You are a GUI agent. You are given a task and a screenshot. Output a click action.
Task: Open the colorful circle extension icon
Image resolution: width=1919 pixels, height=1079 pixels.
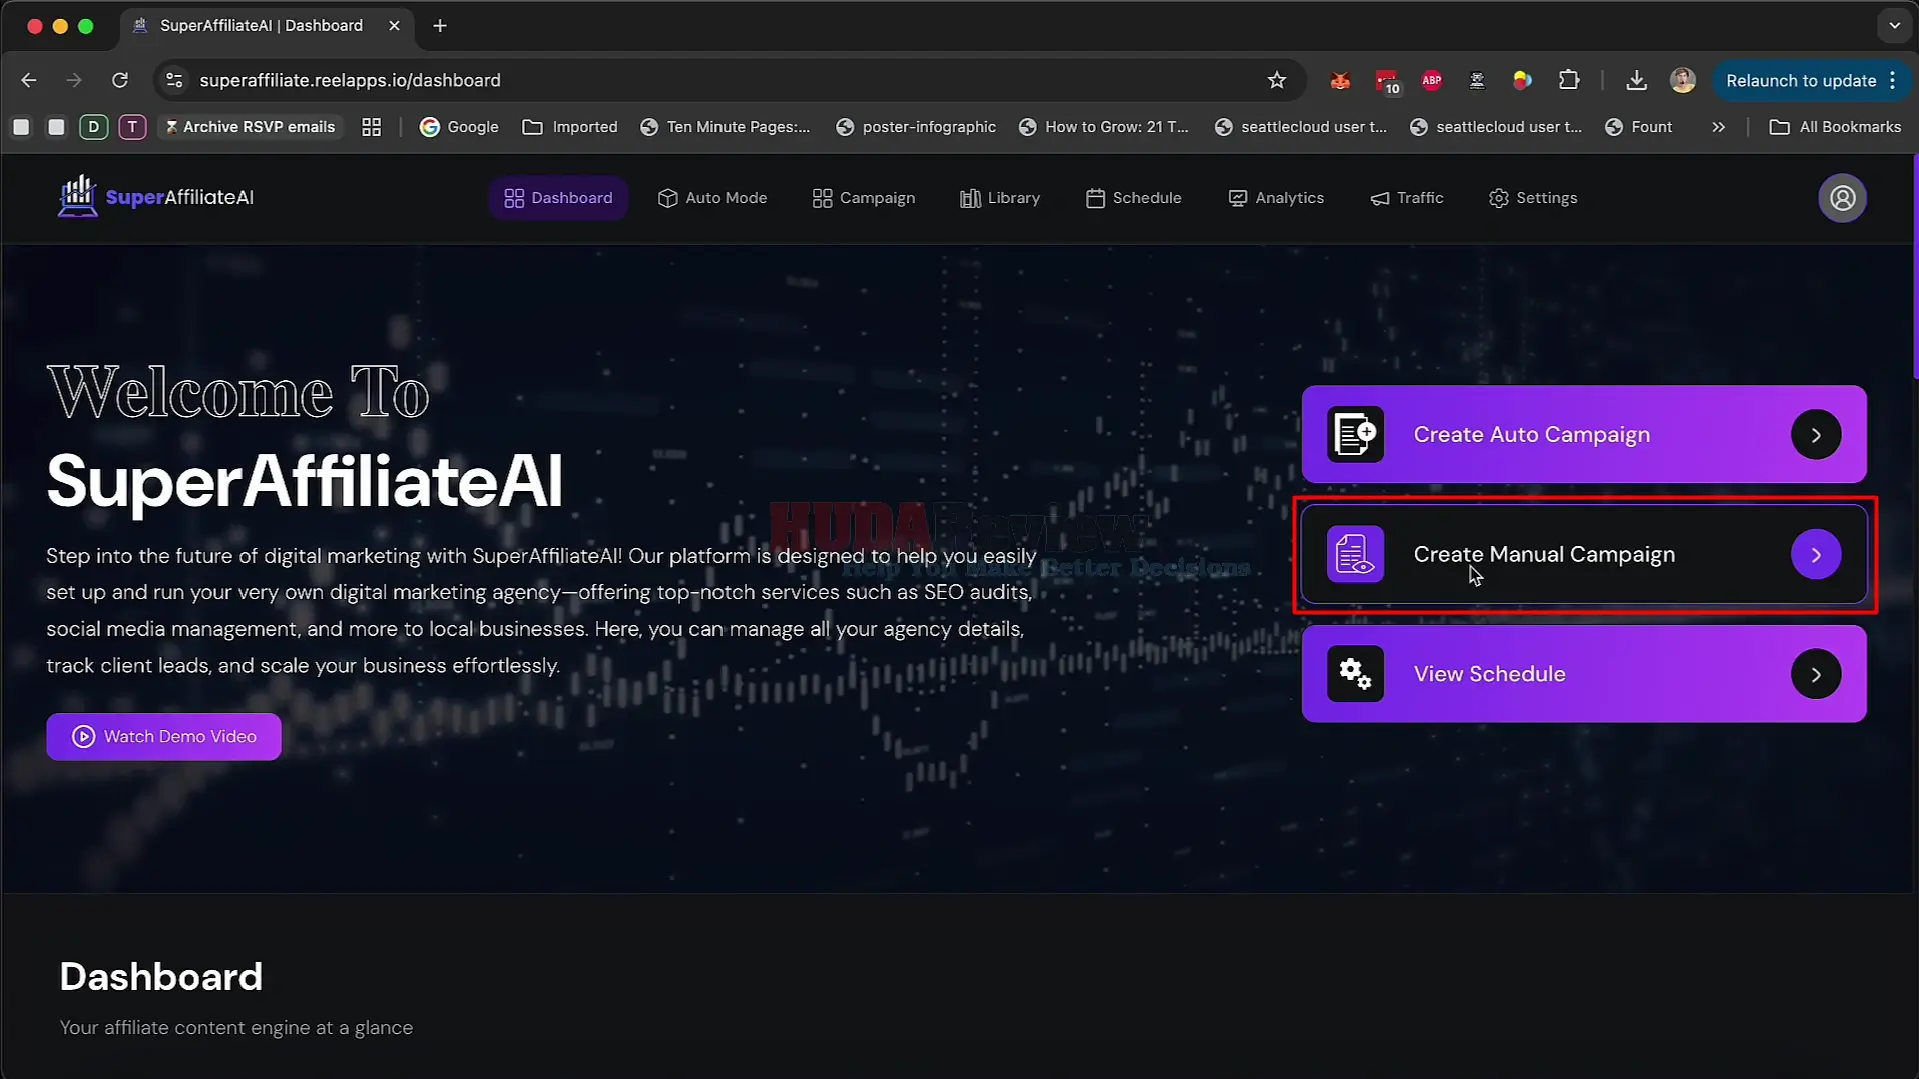pyautogui.click(x=1522, y=80)
